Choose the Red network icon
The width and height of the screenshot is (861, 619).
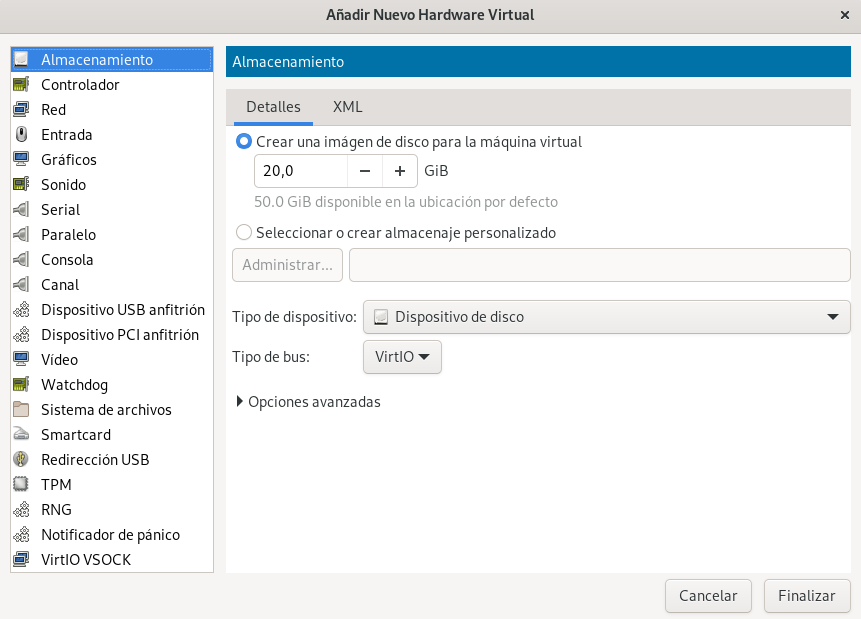click(21, 109)
